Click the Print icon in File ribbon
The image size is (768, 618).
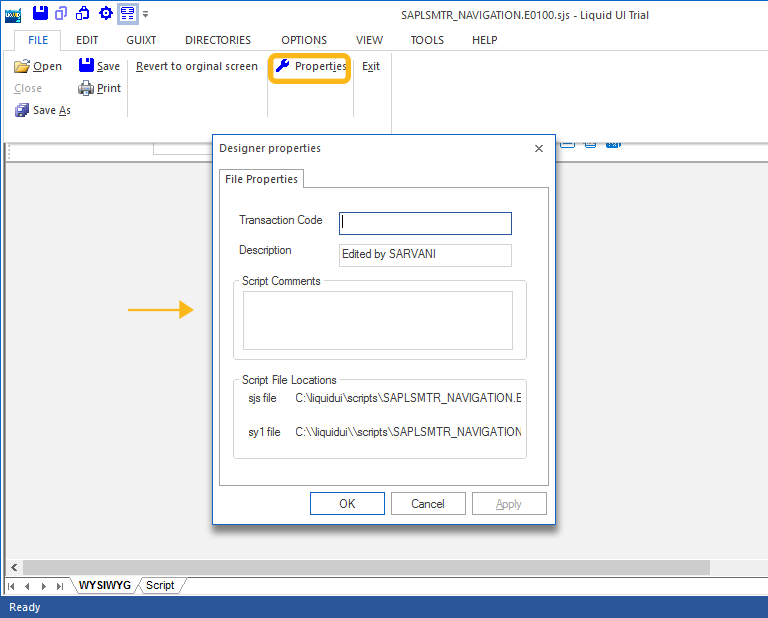click(86, 88)
